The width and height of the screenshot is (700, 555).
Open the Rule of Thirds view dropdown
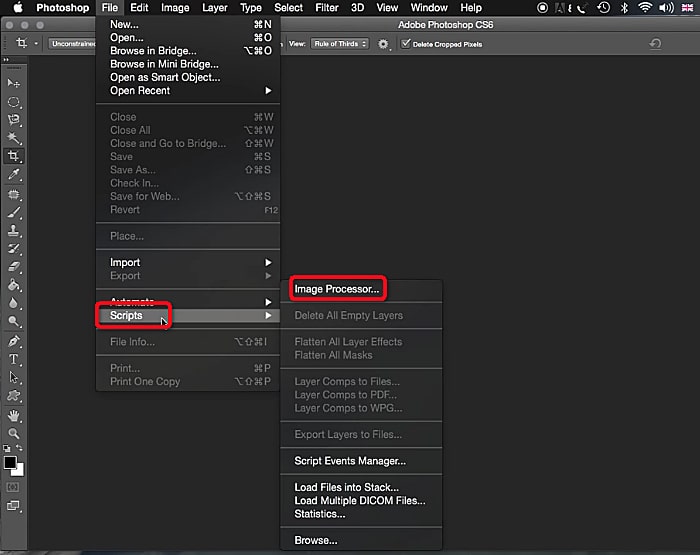click(340, 44)
